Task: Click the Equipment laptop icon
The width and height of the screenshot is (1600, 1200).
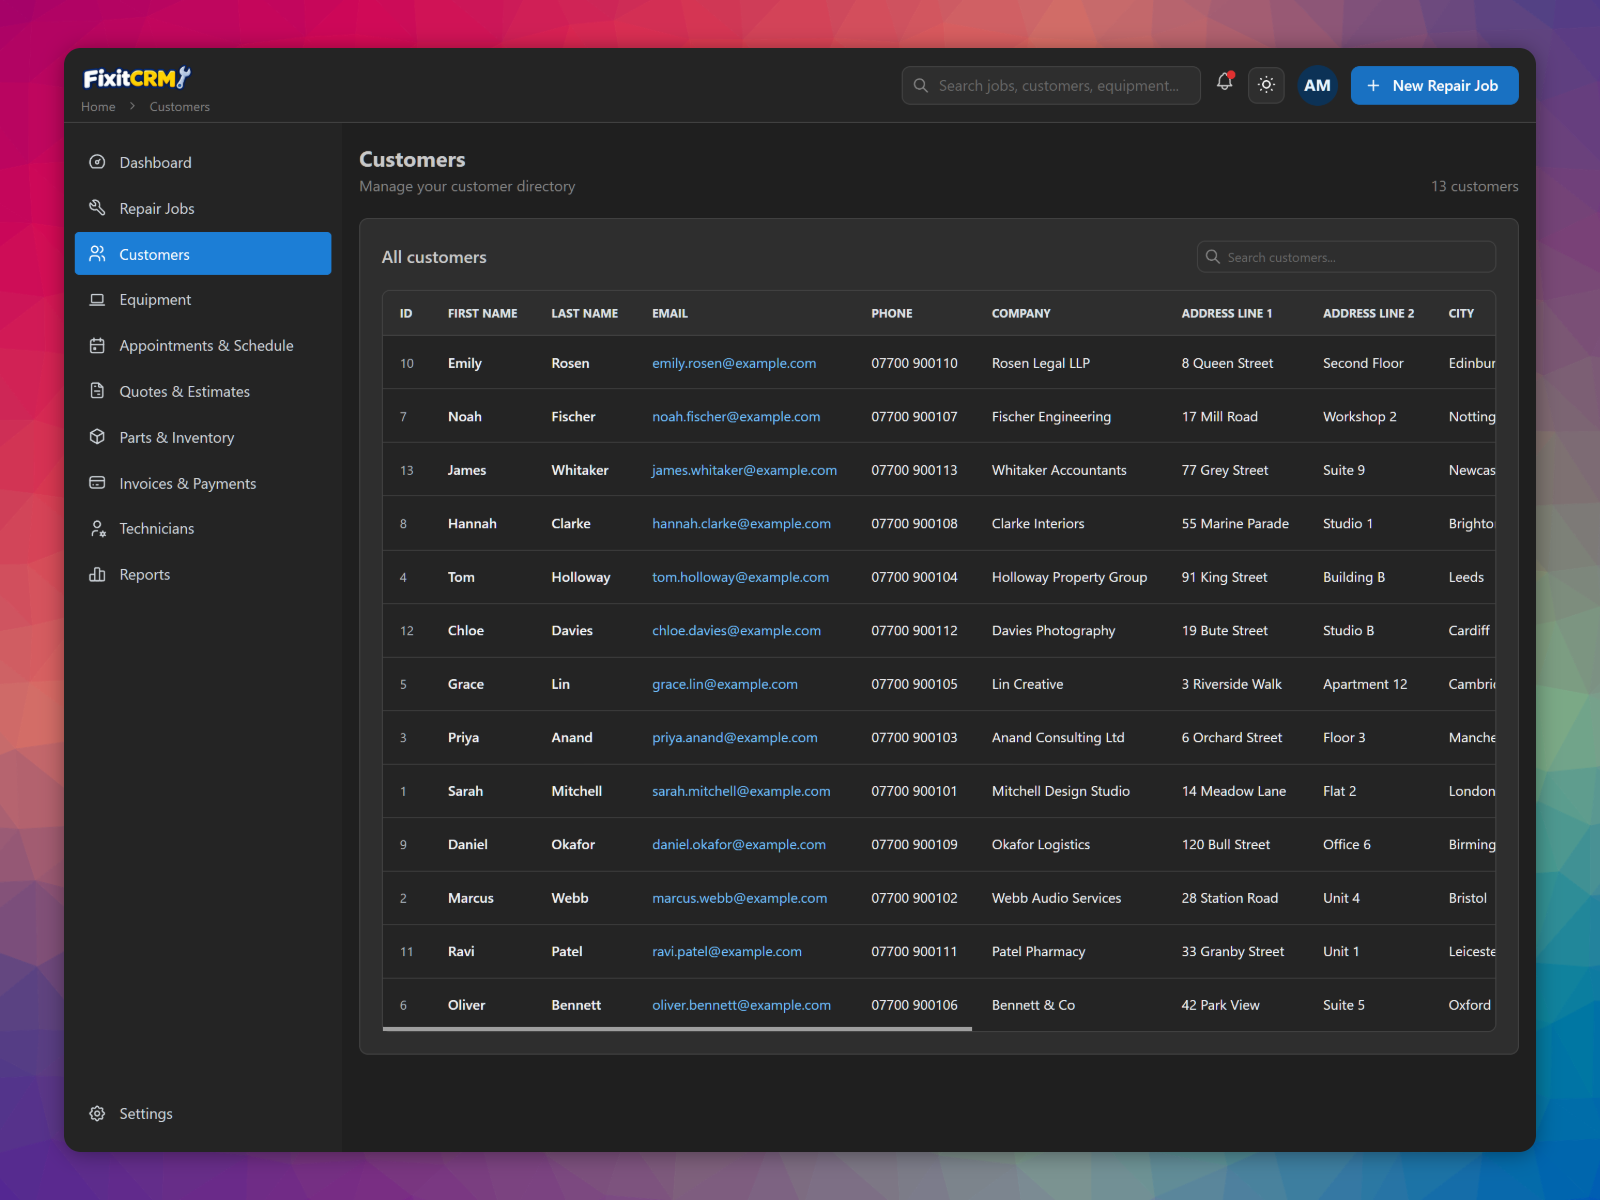Action: point(97,300)
